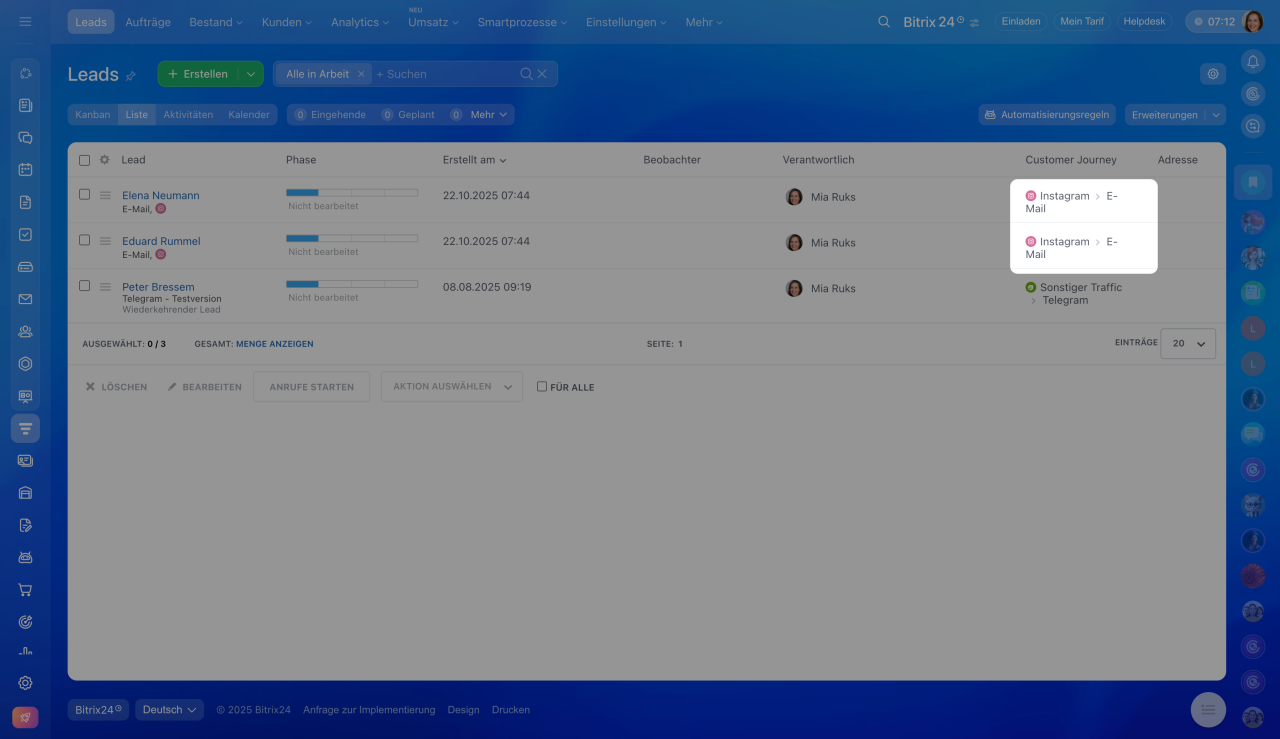Expand the Bestand menu

tap(216, 22)
